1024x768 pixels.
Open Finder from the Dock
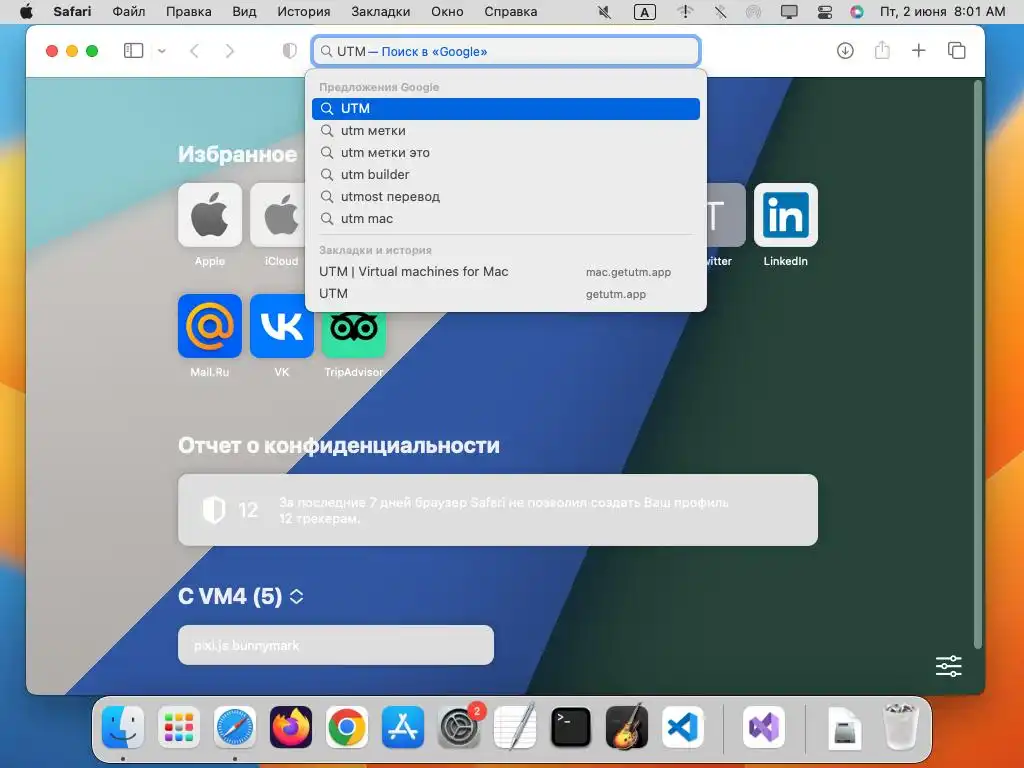tap(123, 727)
